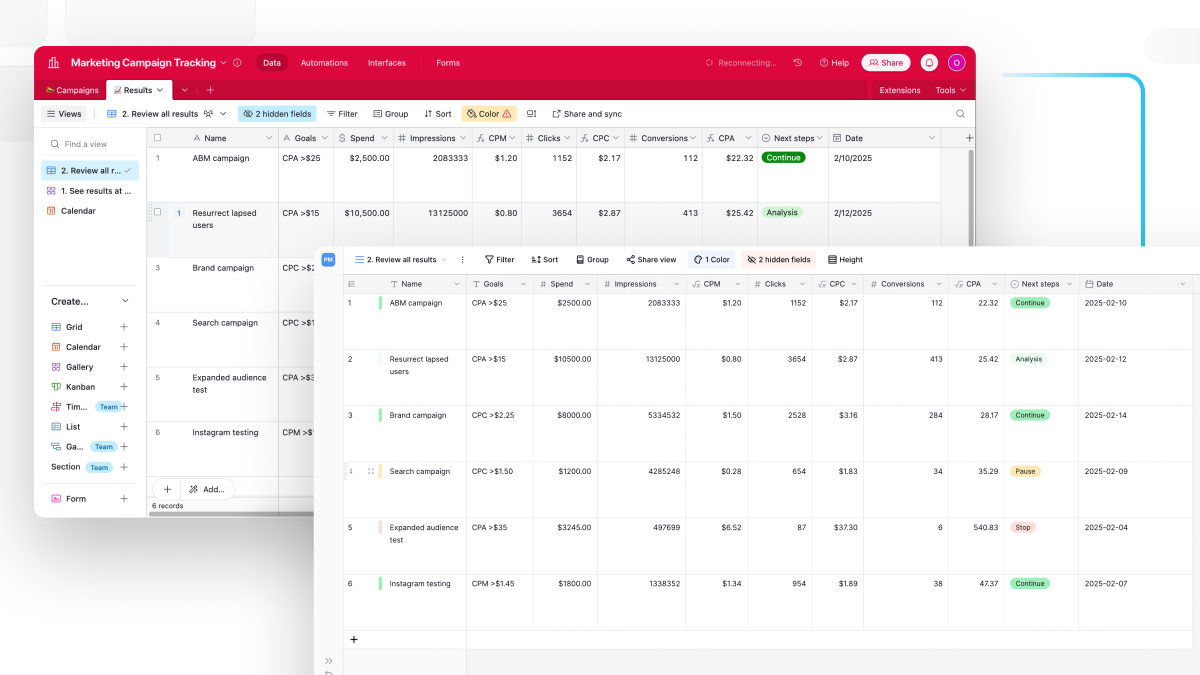Add a row with plus in front grid

353,640
